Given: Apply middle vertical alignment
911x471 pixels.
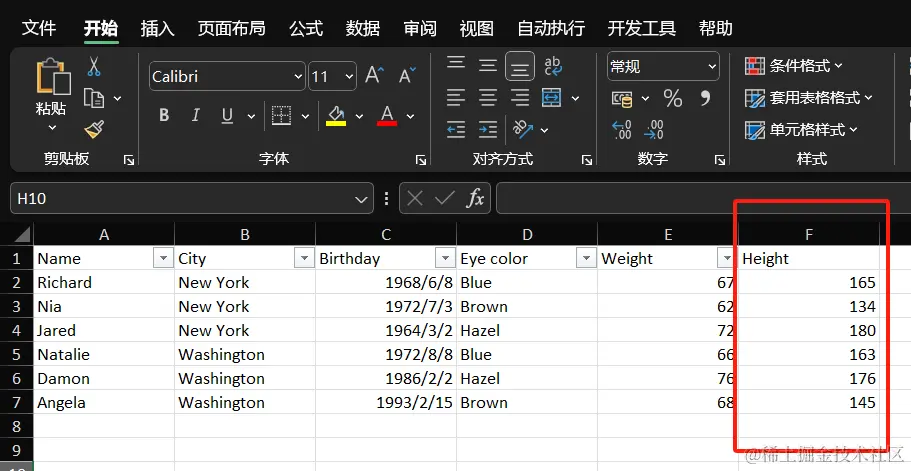Looking at the screenshot, I should (x=487, y=65).
